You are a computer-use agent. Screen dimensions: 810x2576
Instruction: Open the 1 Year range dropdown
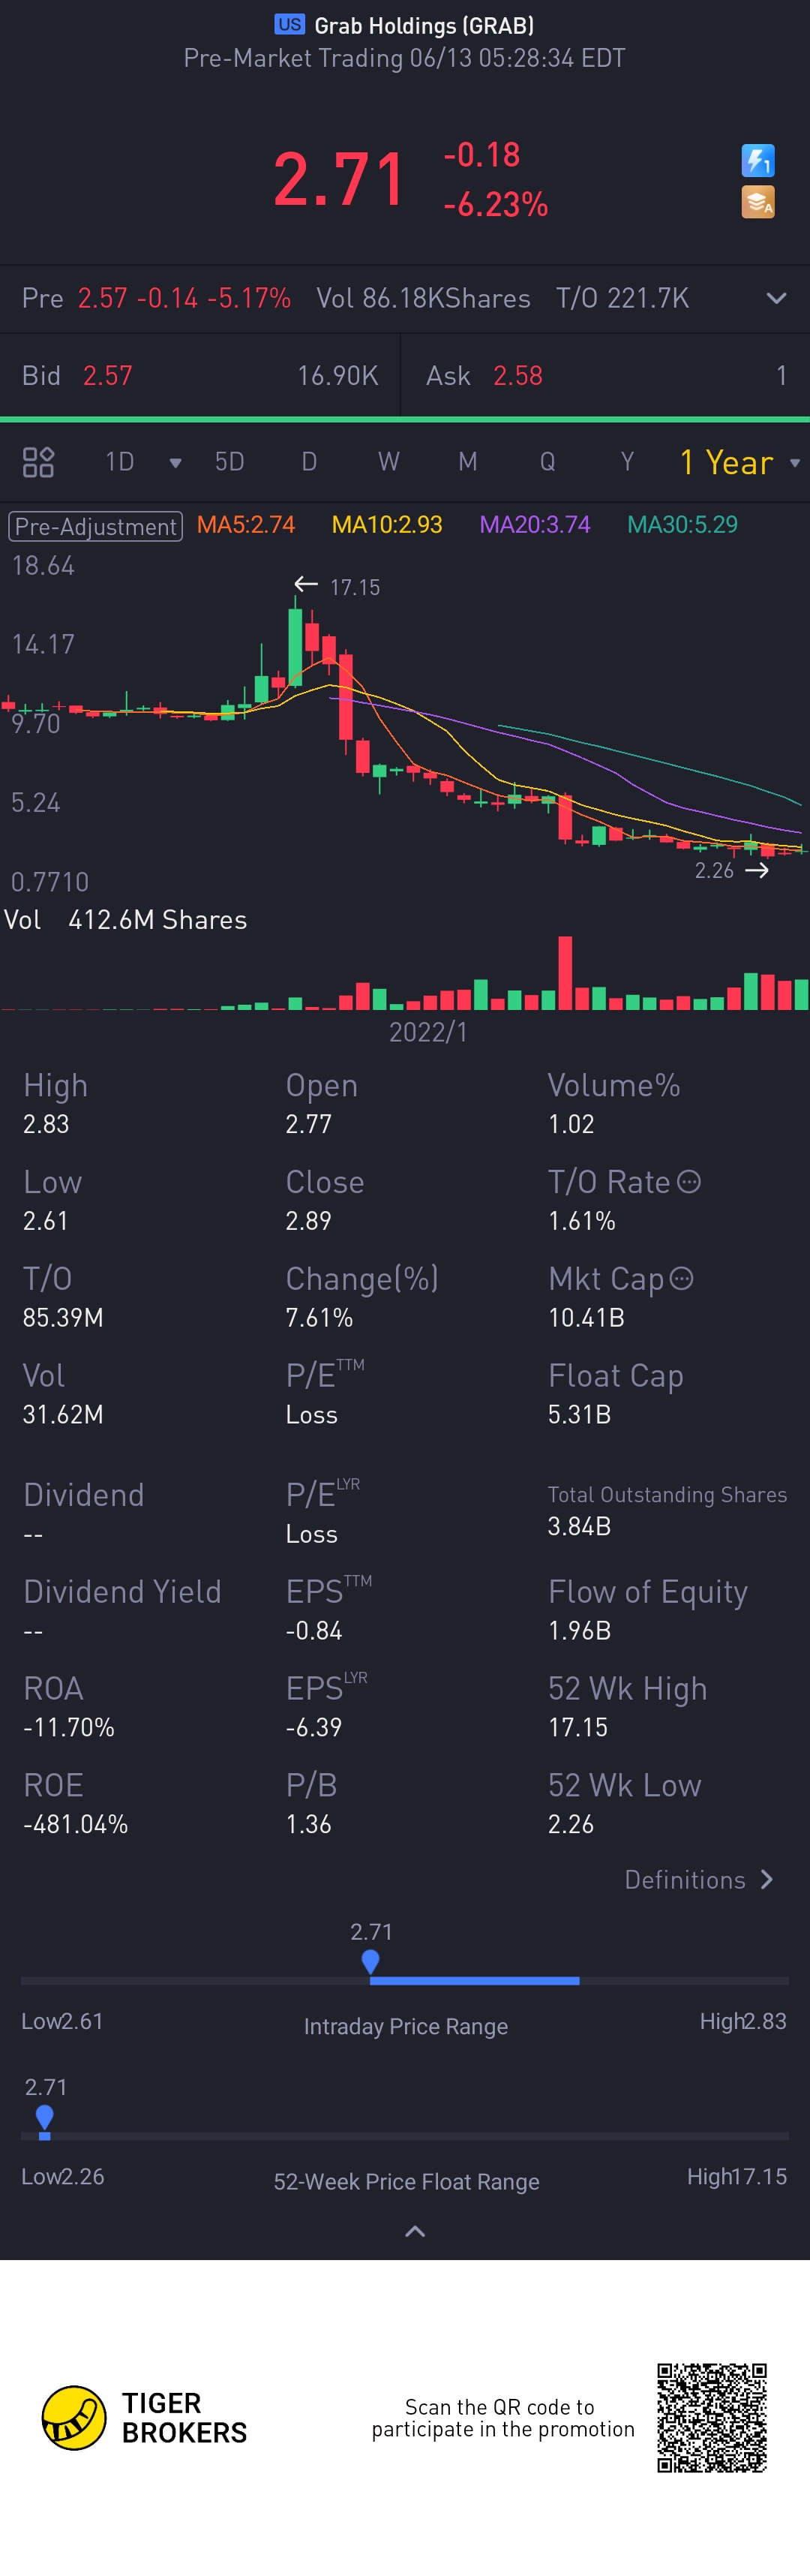739,463
